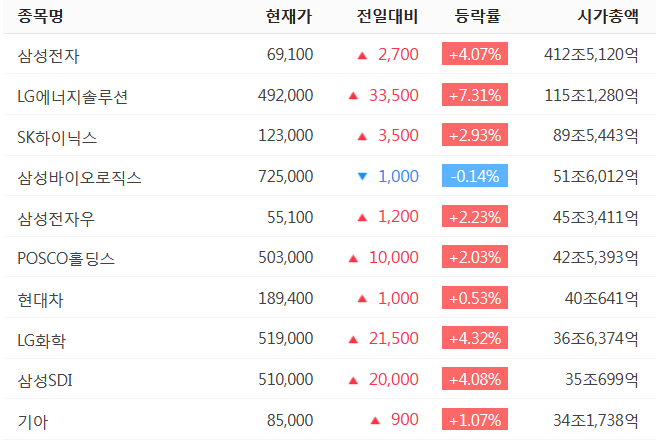The width and height of the screenshot is (656, 444).
Task: Open the LG에너지솔루션 stock page
Action: tap(73, 96)
